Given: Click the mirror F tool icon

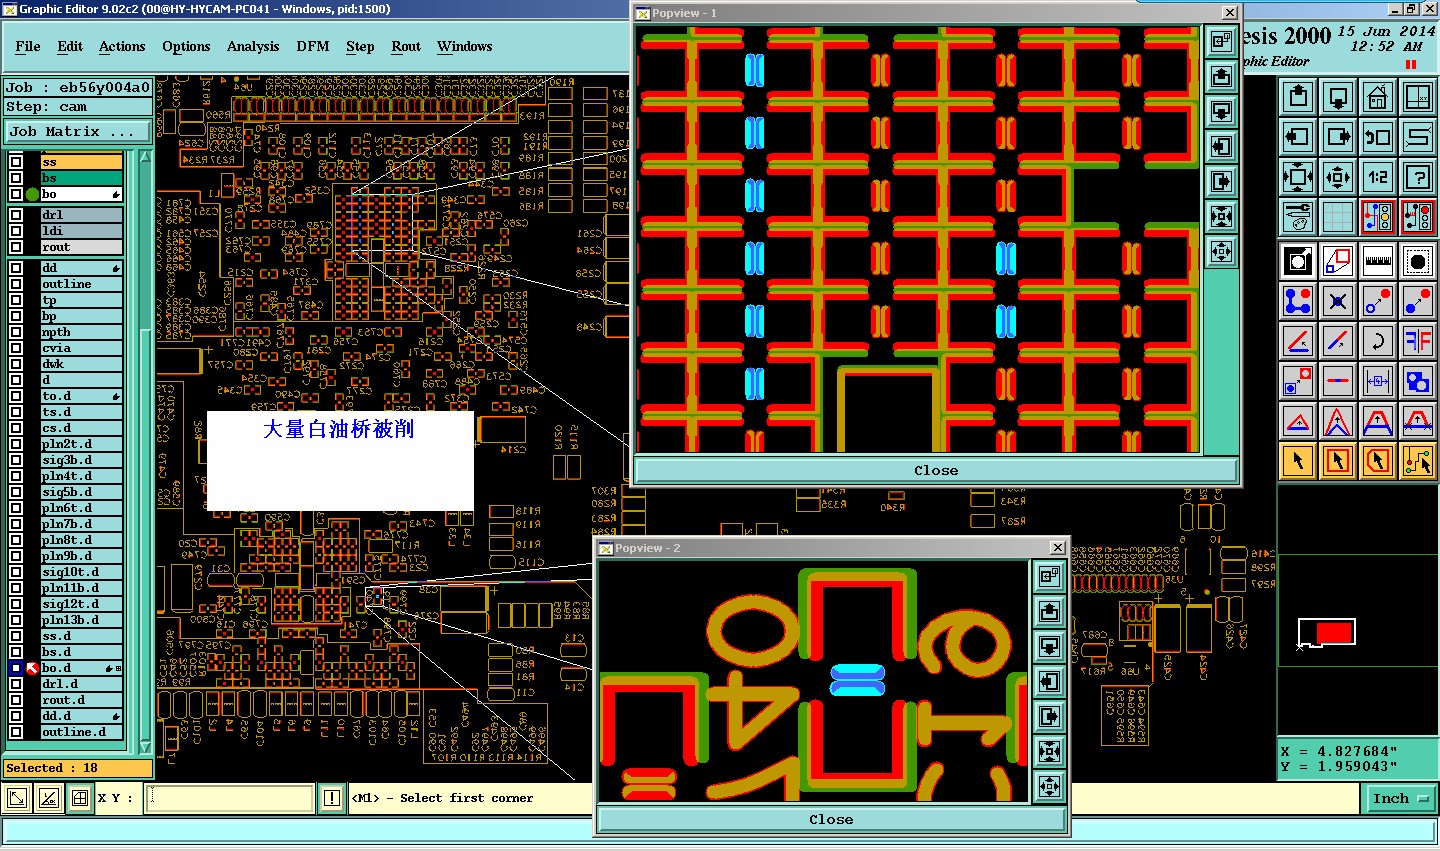Looking at the screenshot, I should [x=1418, y=341].
